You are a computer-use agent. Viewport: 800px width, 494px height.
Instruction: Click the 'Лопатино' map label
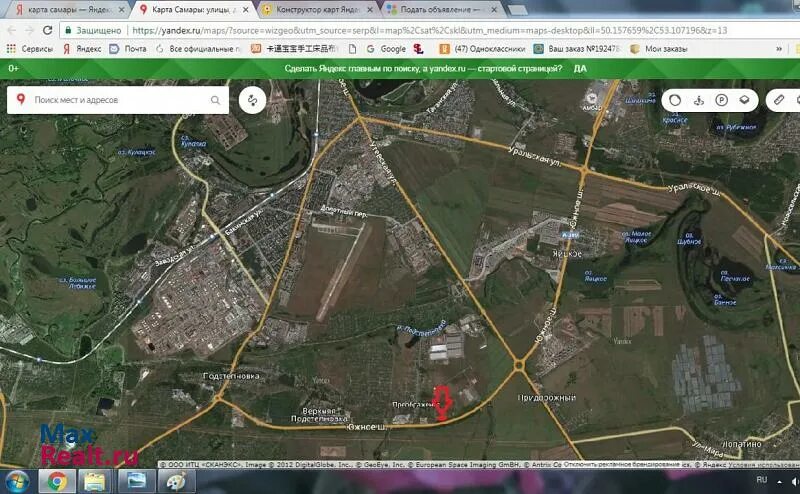pos(742,444)
